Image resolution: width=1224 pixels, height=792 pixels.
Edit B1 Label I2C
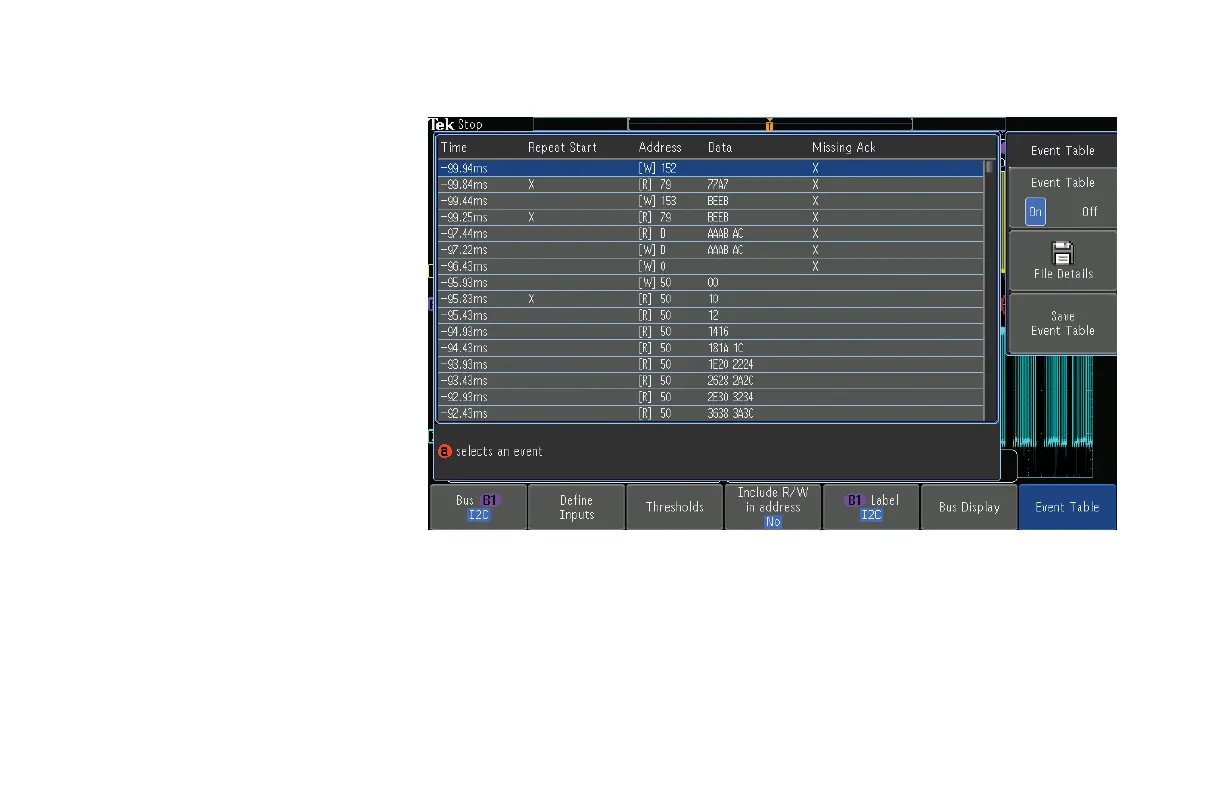871,507
